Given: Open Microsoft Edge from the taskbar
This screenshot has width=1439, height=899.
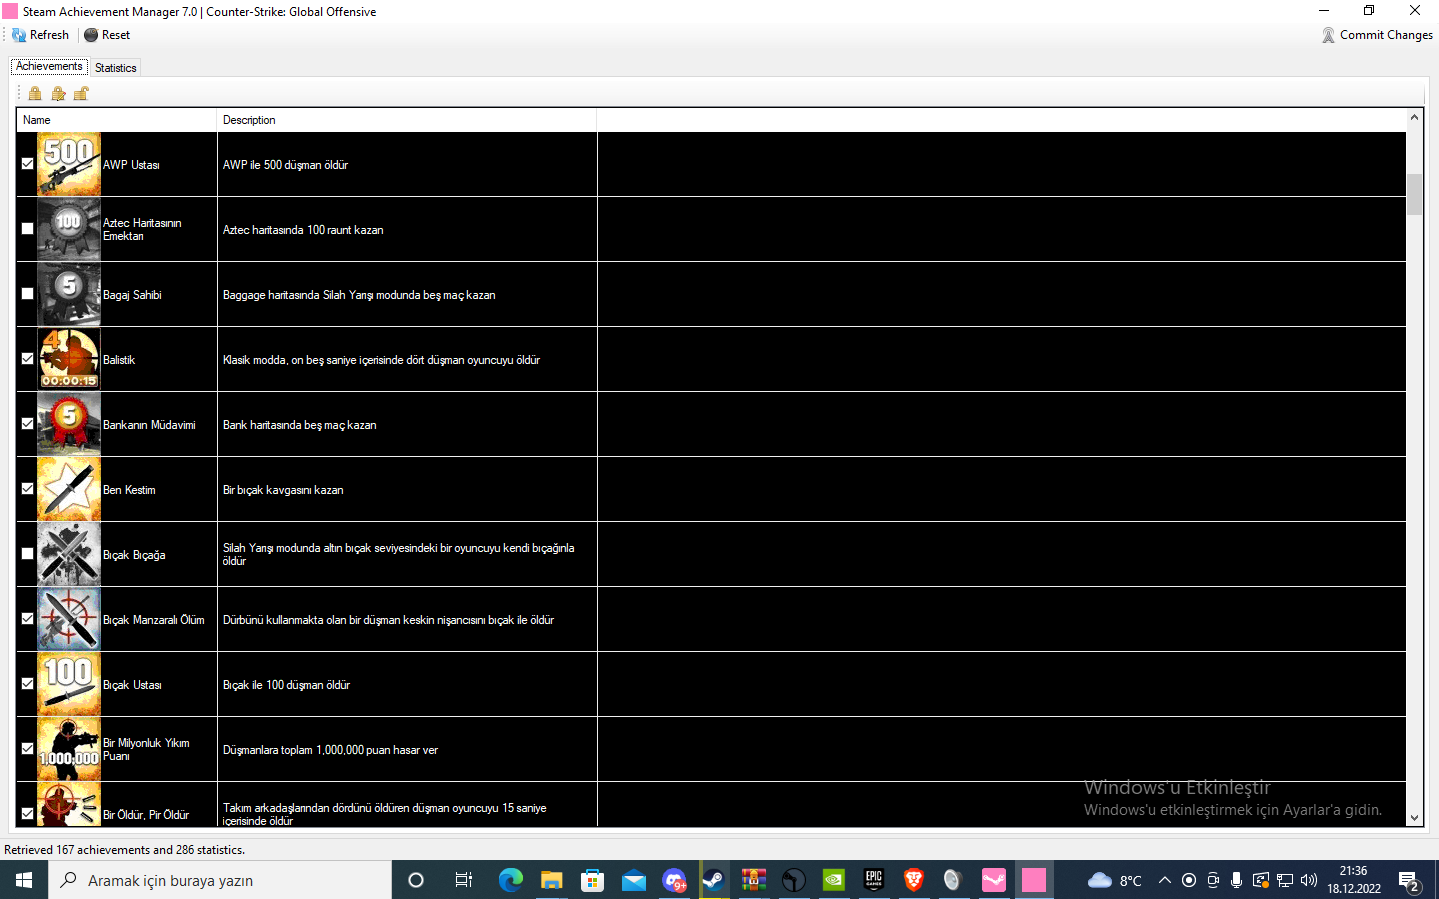Looking at the screenshot, I should pos(511,880).
